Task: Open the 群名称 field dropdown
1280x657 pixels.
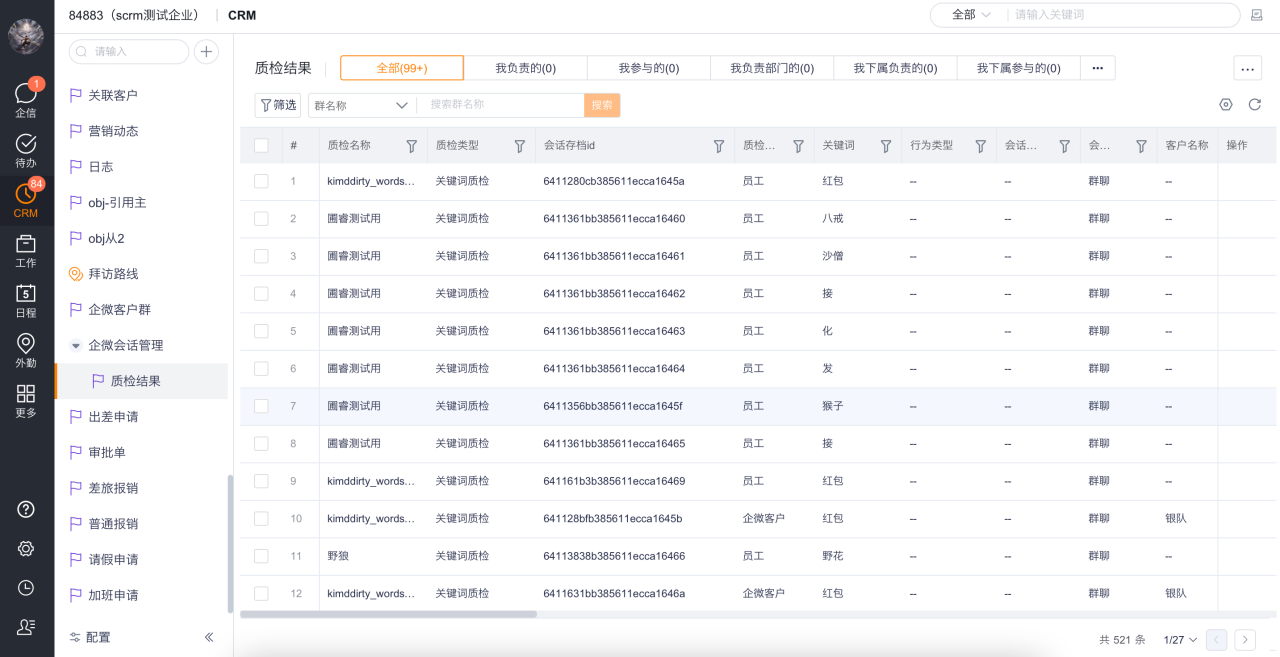Action: (362, 105)
